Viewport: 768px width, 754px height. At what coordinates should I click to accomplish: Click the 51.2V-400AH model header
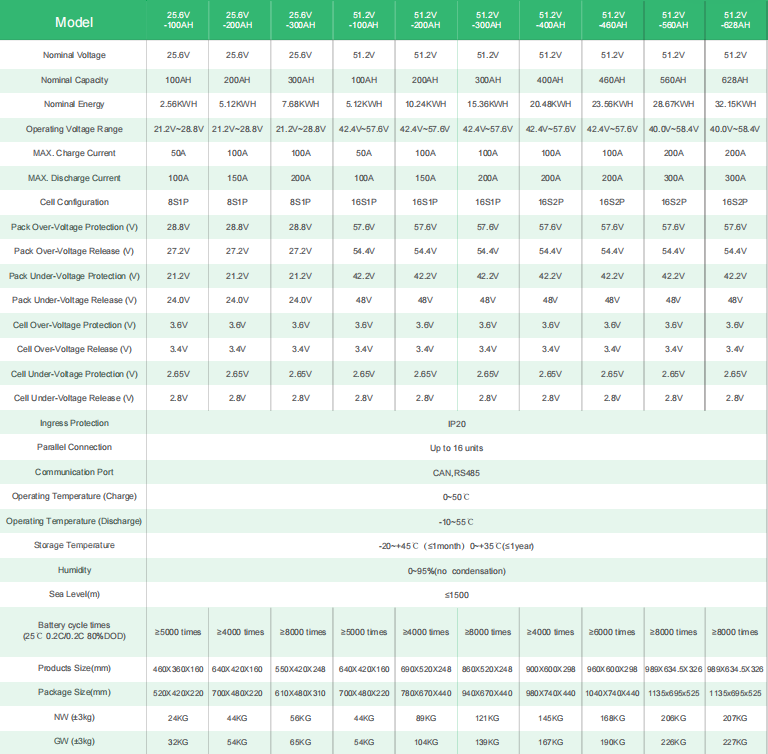[x=551, y=20]
